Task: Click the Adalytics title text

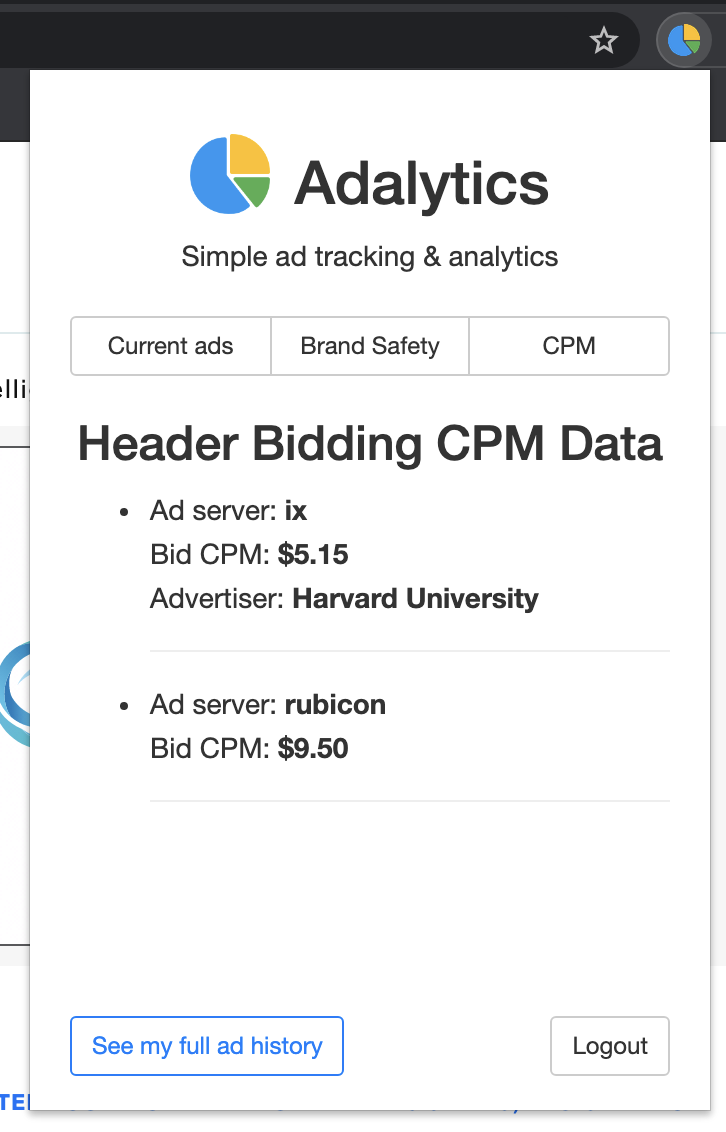Action: 421,184
